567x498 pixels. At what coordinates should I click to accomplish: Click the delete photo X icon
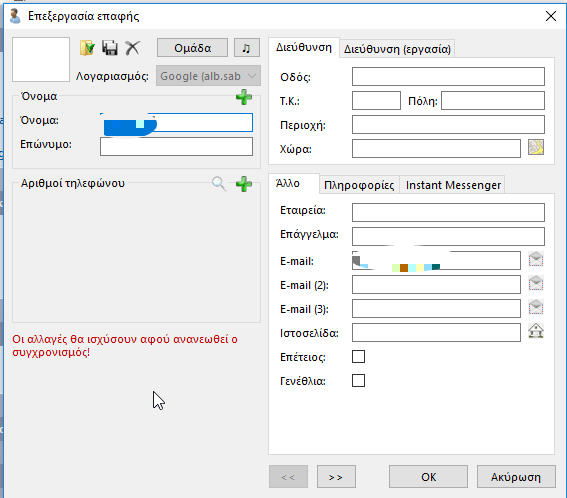pyautogui.click(x=132, y=48)
